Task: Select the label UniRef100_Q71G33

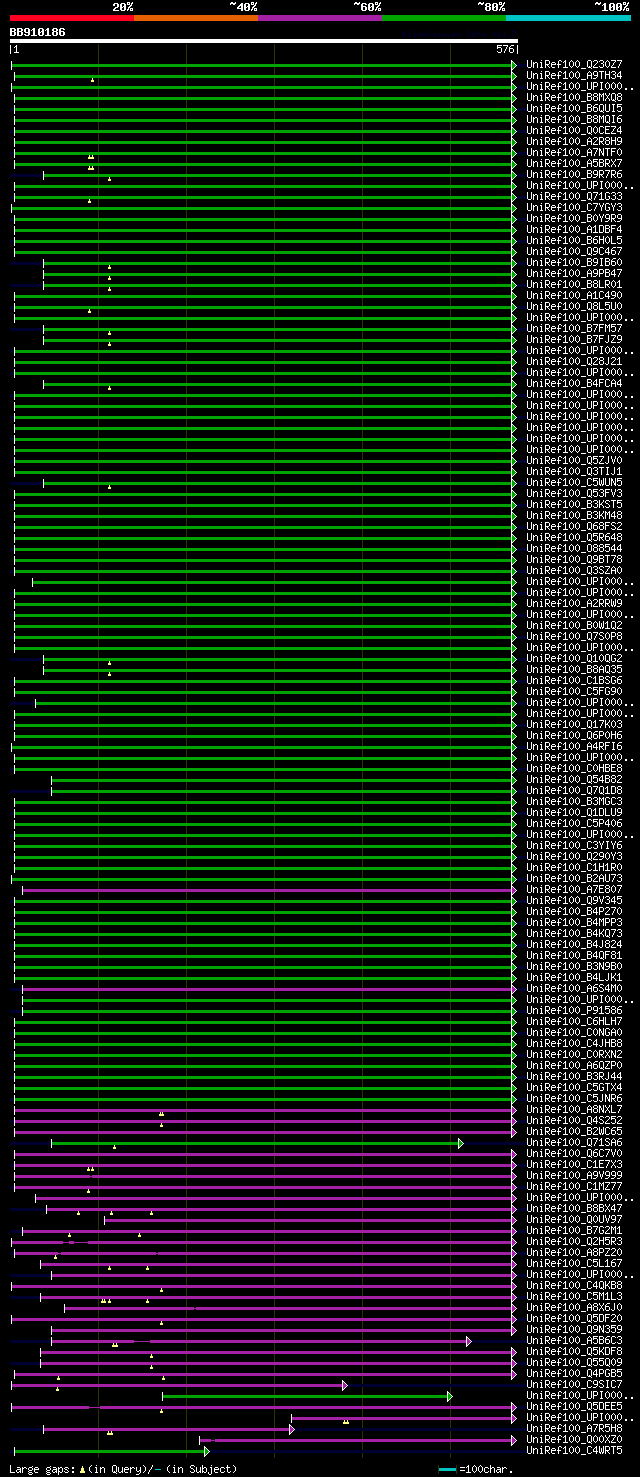Action: tap(574, 196)
